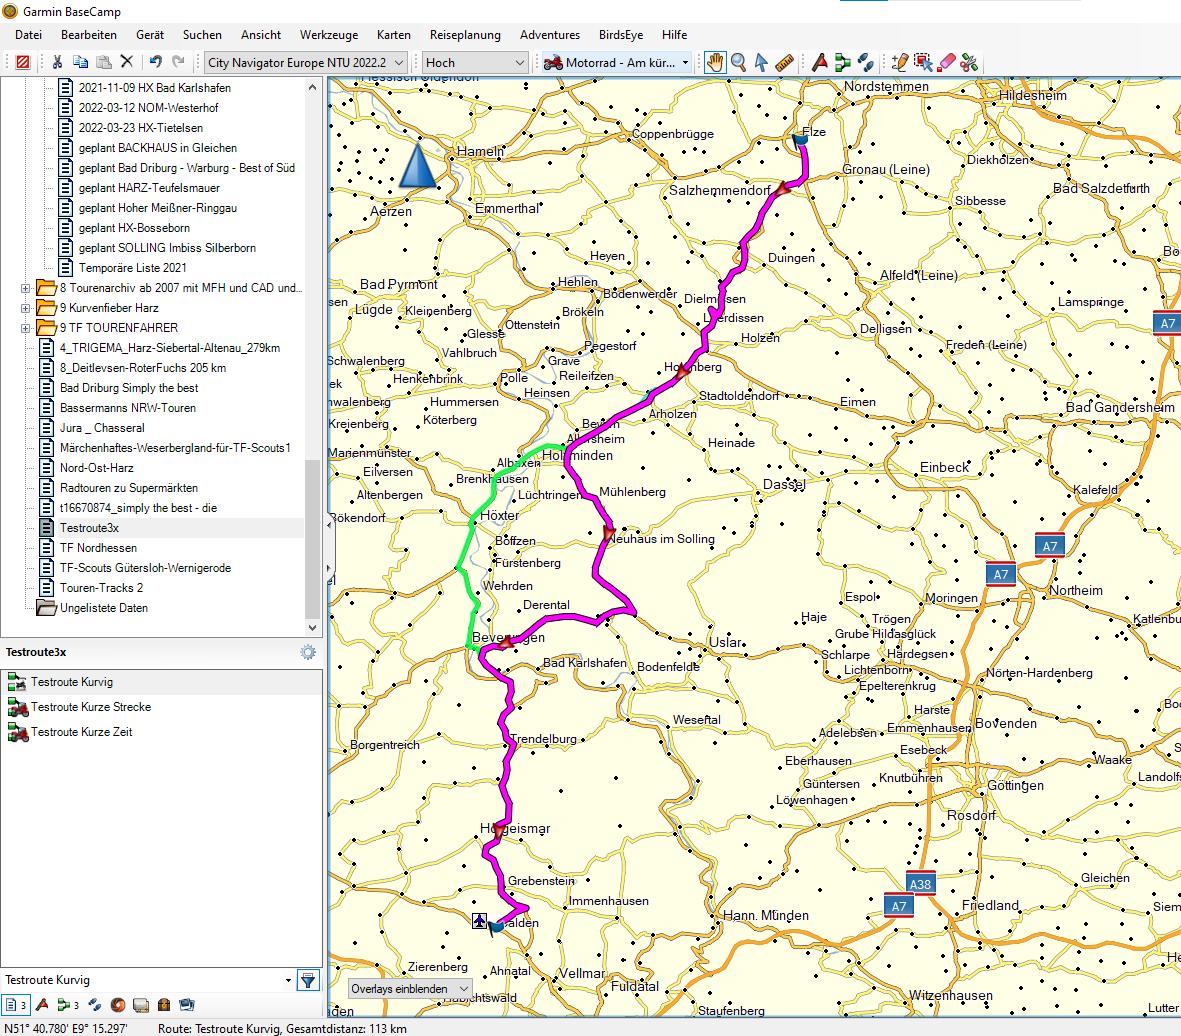Click the library tree vertical scrollbar

point(313,540)
